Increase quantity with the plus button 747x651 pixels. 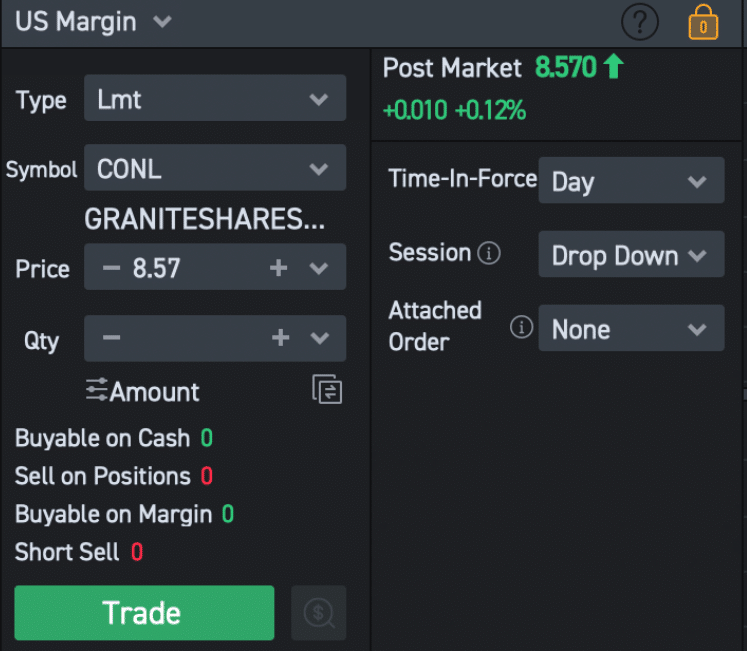point(281,338)
